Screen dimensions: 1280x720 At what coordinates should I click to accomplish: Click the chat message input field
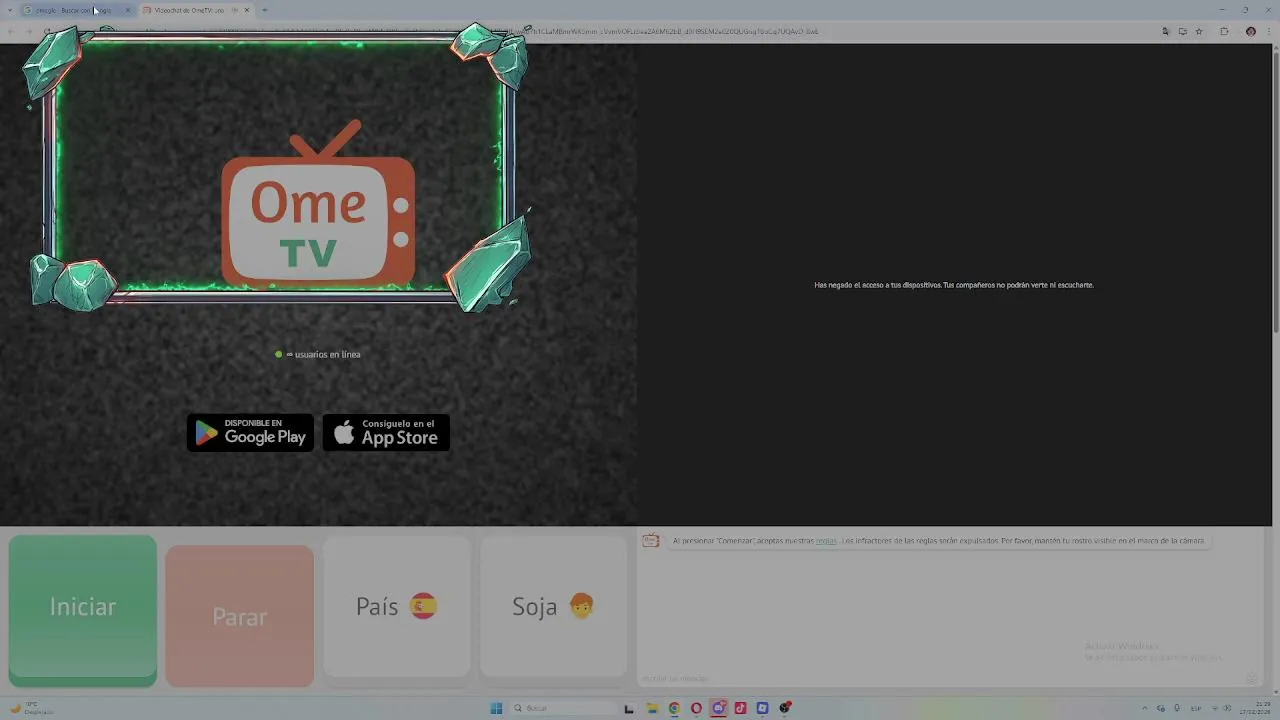click(940, 679)
